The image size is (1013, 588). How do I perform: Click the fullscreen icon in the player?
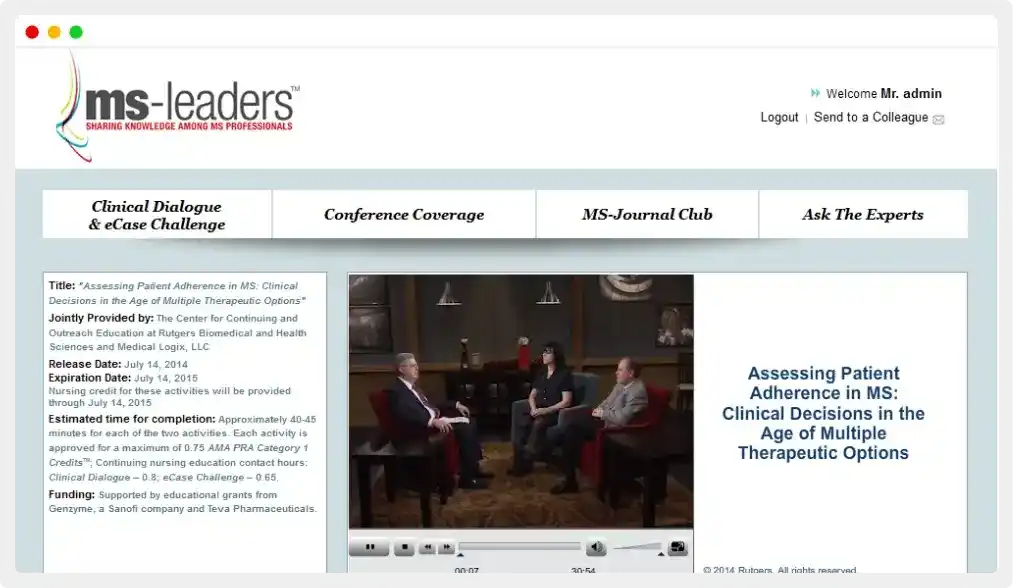pos(678,547)
